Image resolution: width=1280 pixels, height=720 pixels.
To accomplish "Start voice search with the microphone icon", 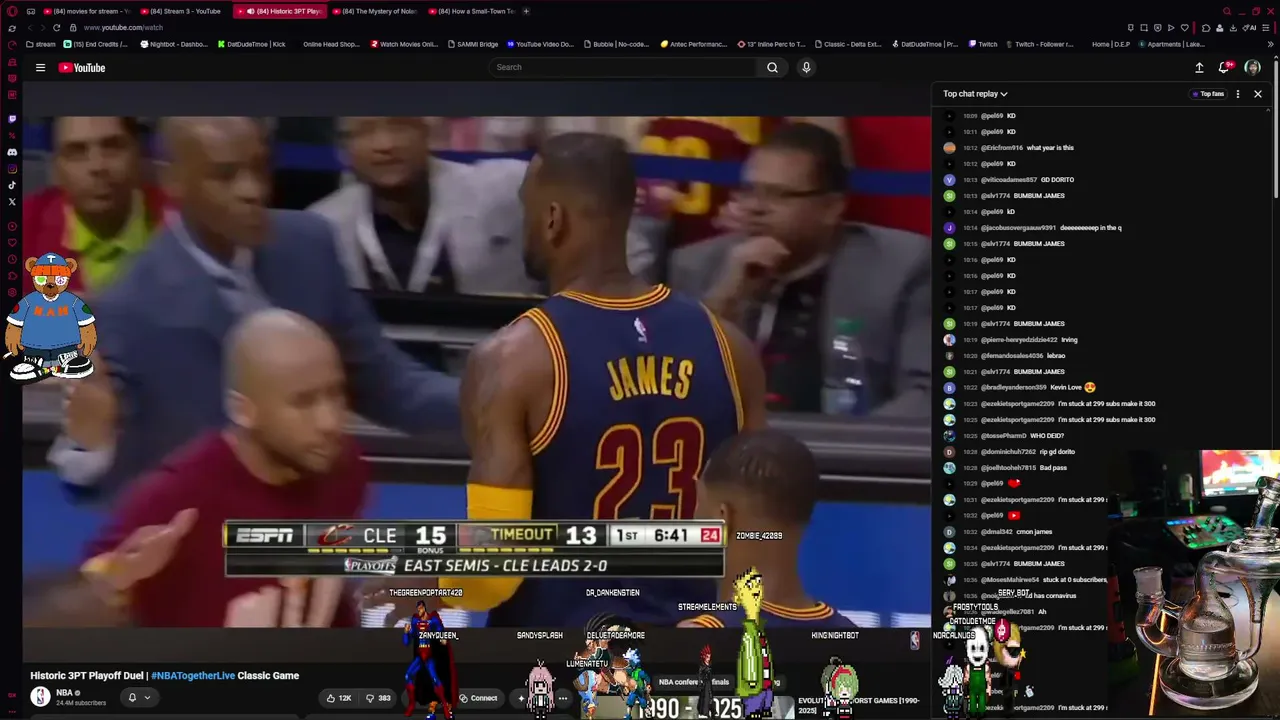I will tap(806, 67).
